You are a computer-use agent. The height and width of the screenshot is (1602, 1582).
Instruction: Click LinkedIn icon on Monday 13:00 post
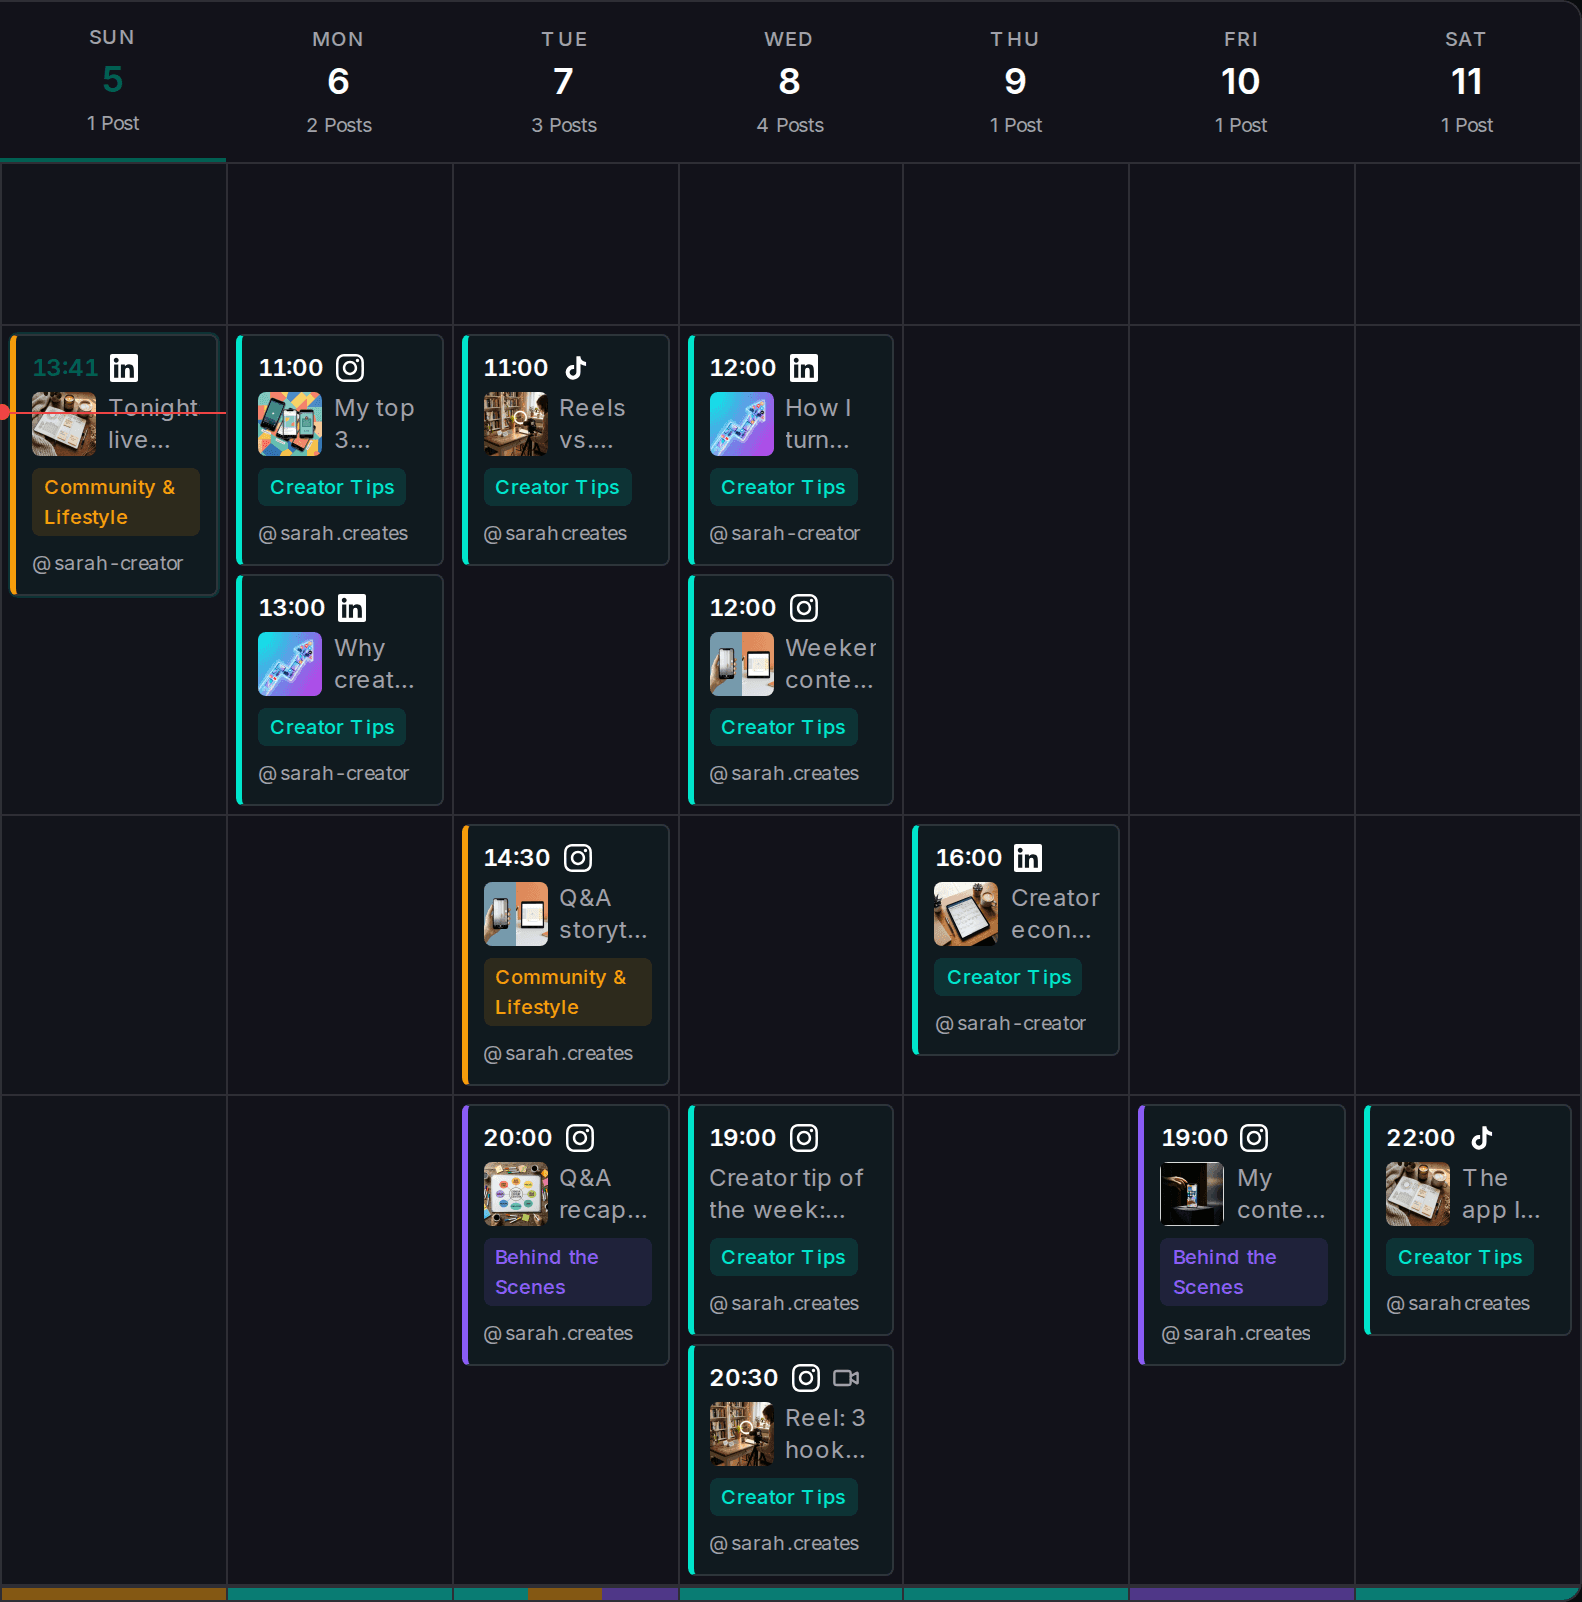(x=352, y=608)
